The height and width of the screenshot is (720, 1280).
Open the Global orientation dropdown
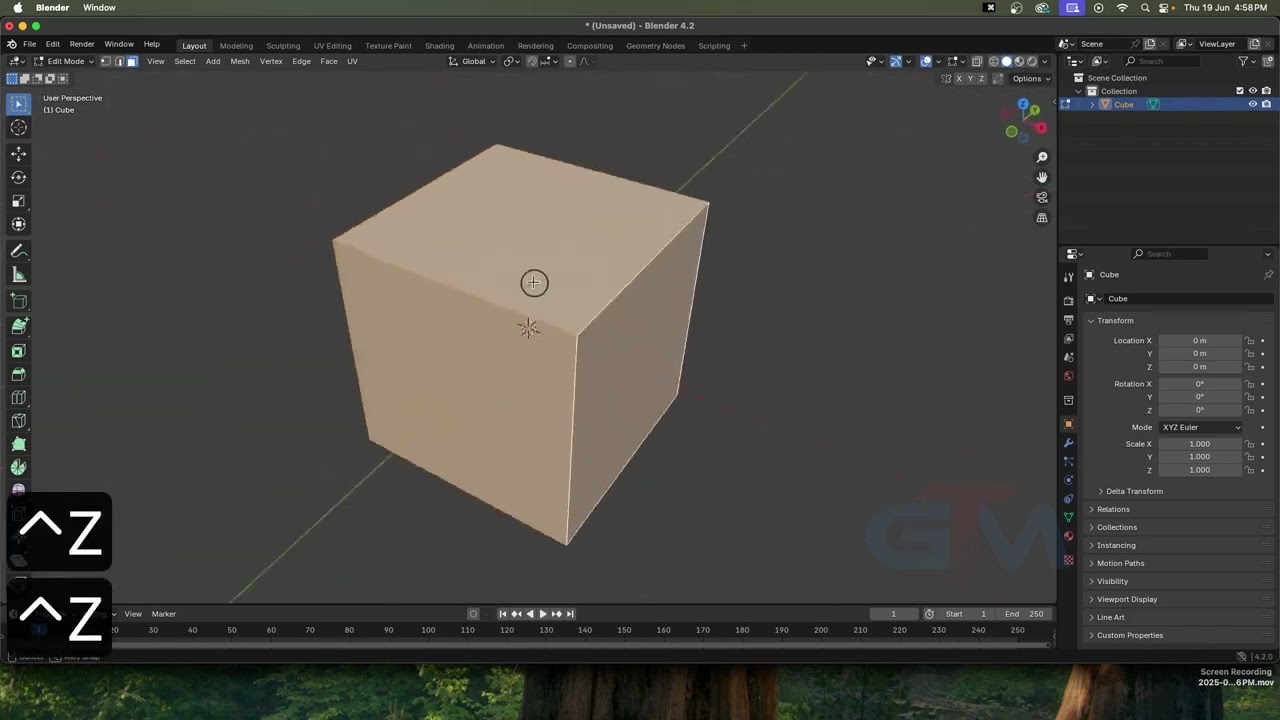pos(471,61)
